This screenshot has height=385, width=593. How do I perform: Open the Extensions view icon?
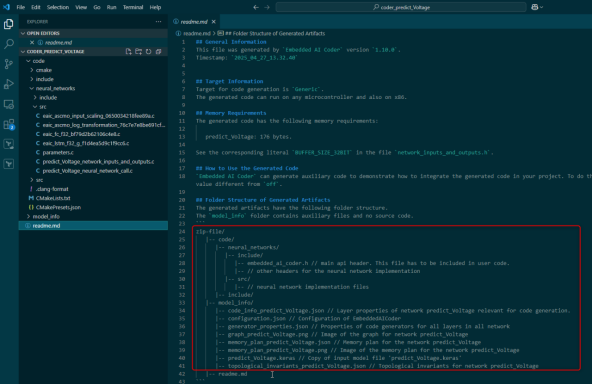pyautogui.click(x=8, y=124)
